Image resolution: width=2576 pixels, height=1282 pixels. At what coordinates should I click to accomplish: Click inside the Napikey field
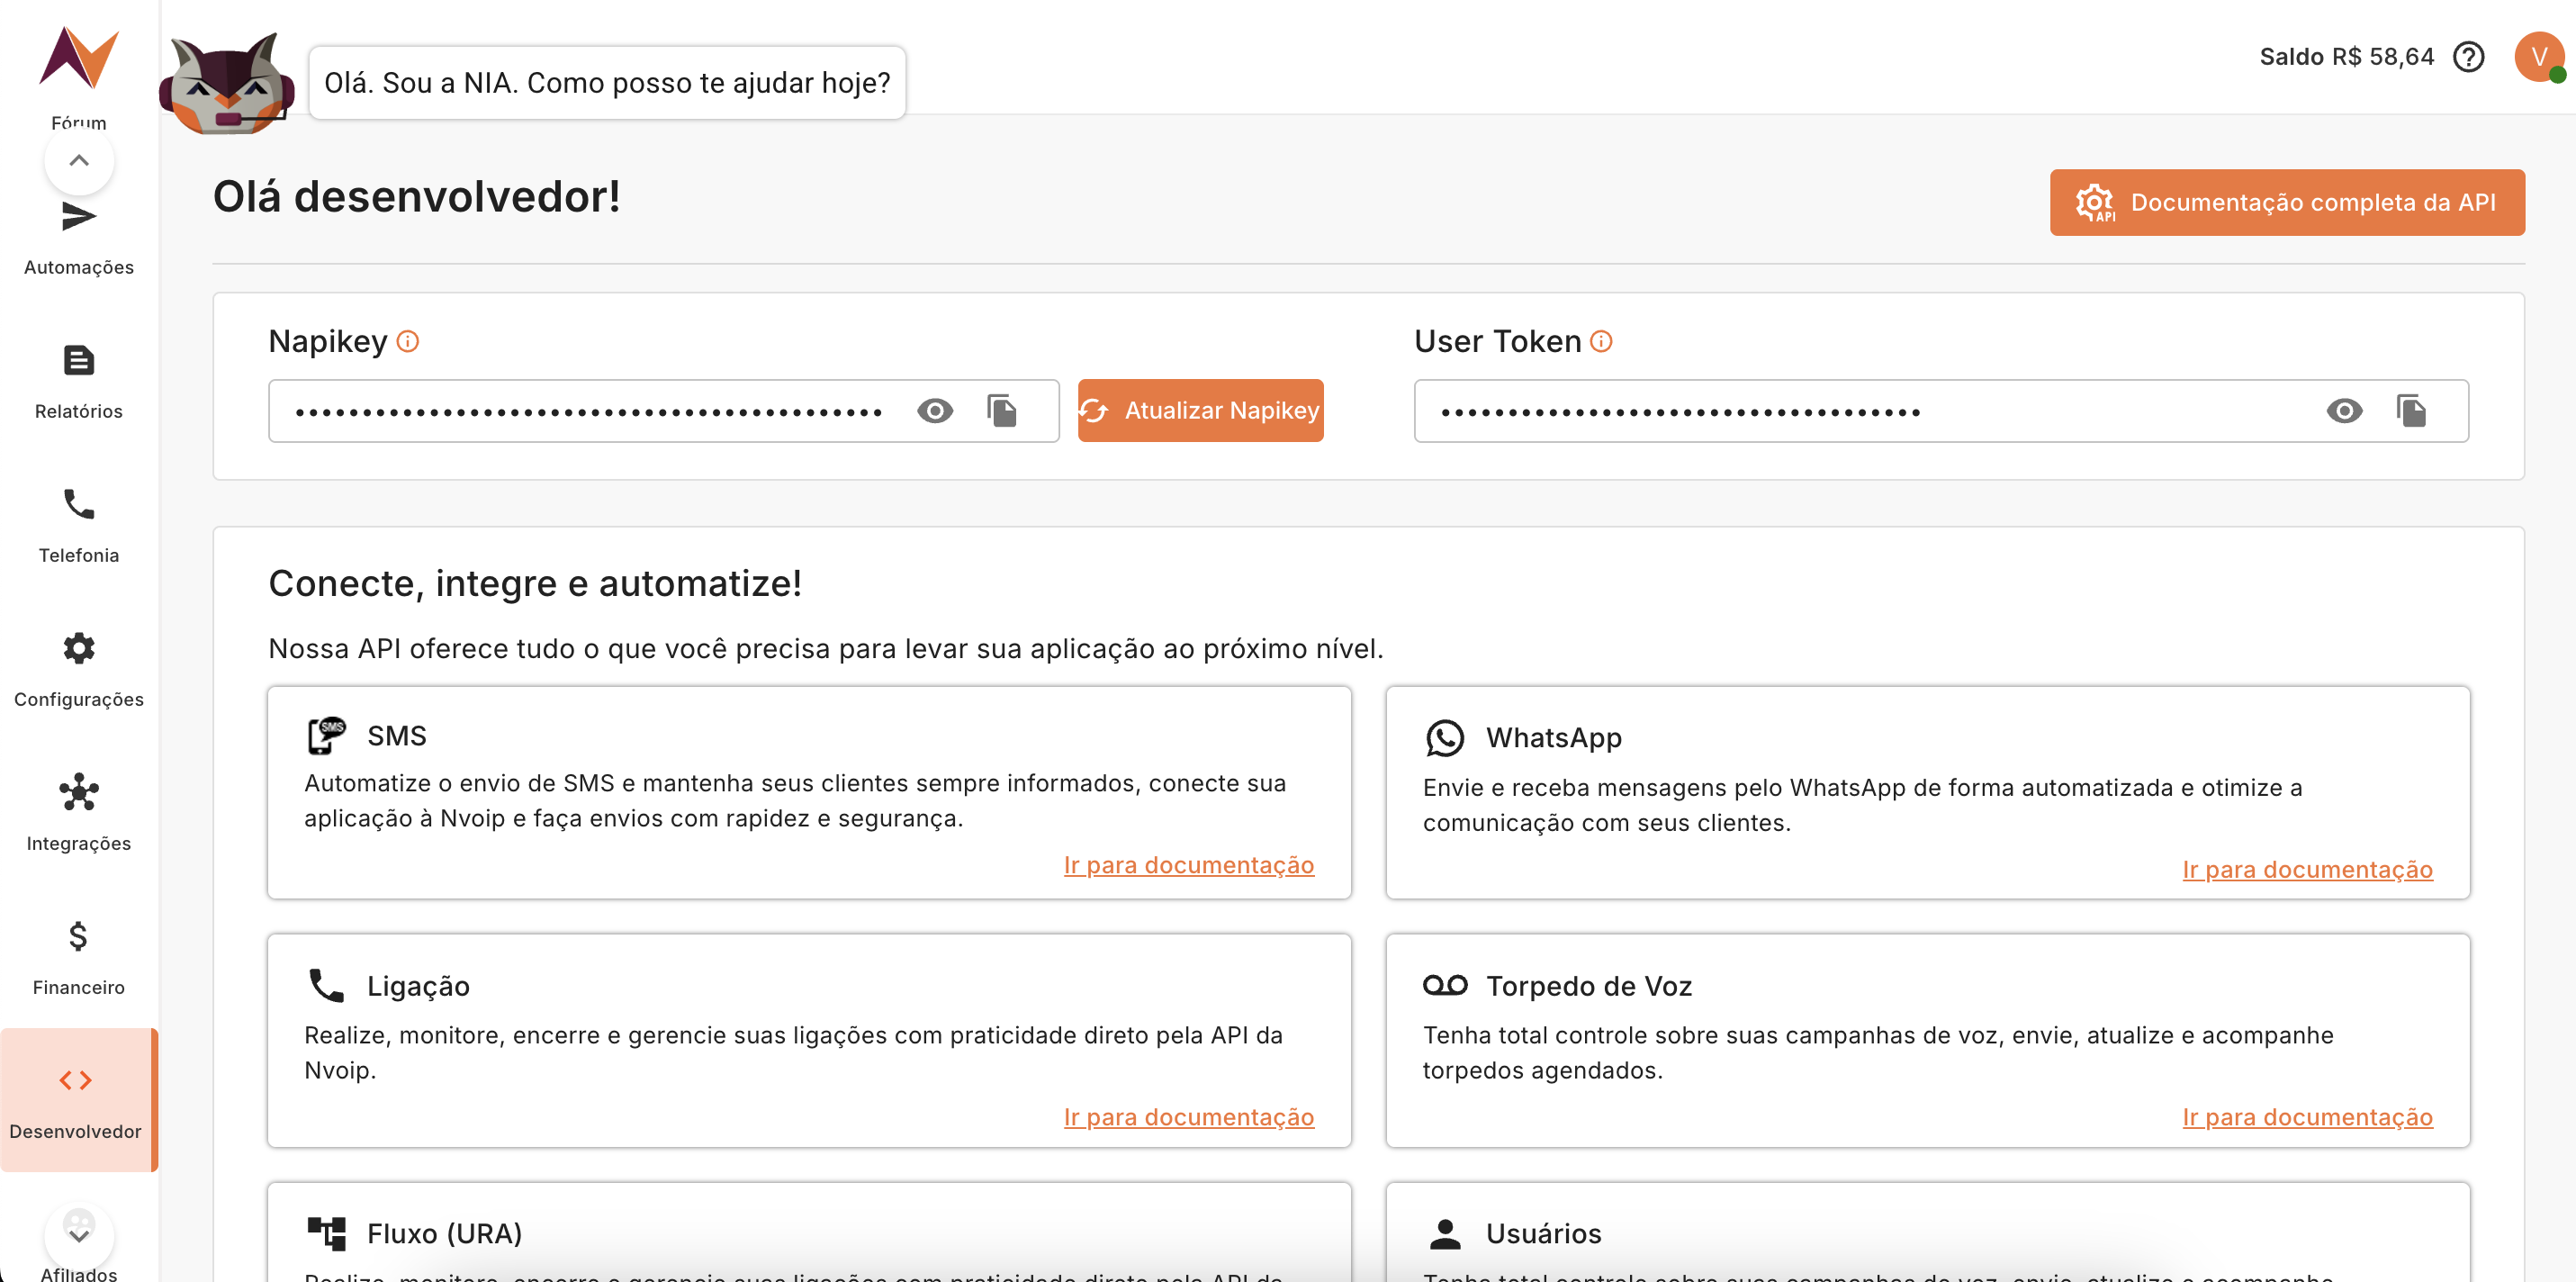(590, 411)
